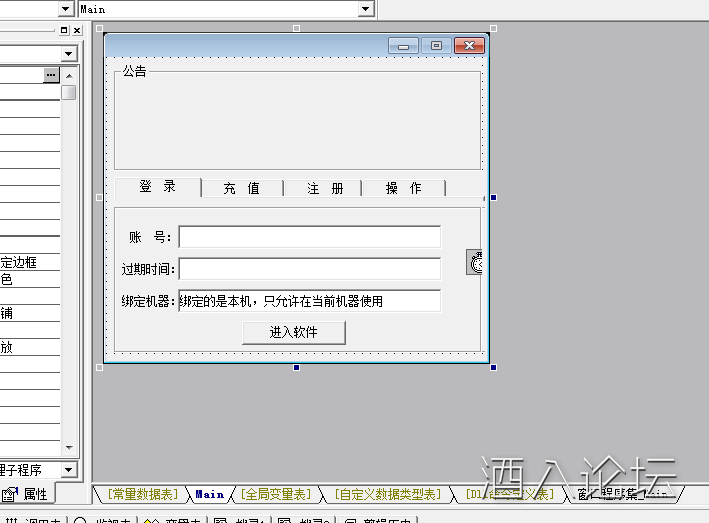Close the properties panel

(x=78, y=30)
